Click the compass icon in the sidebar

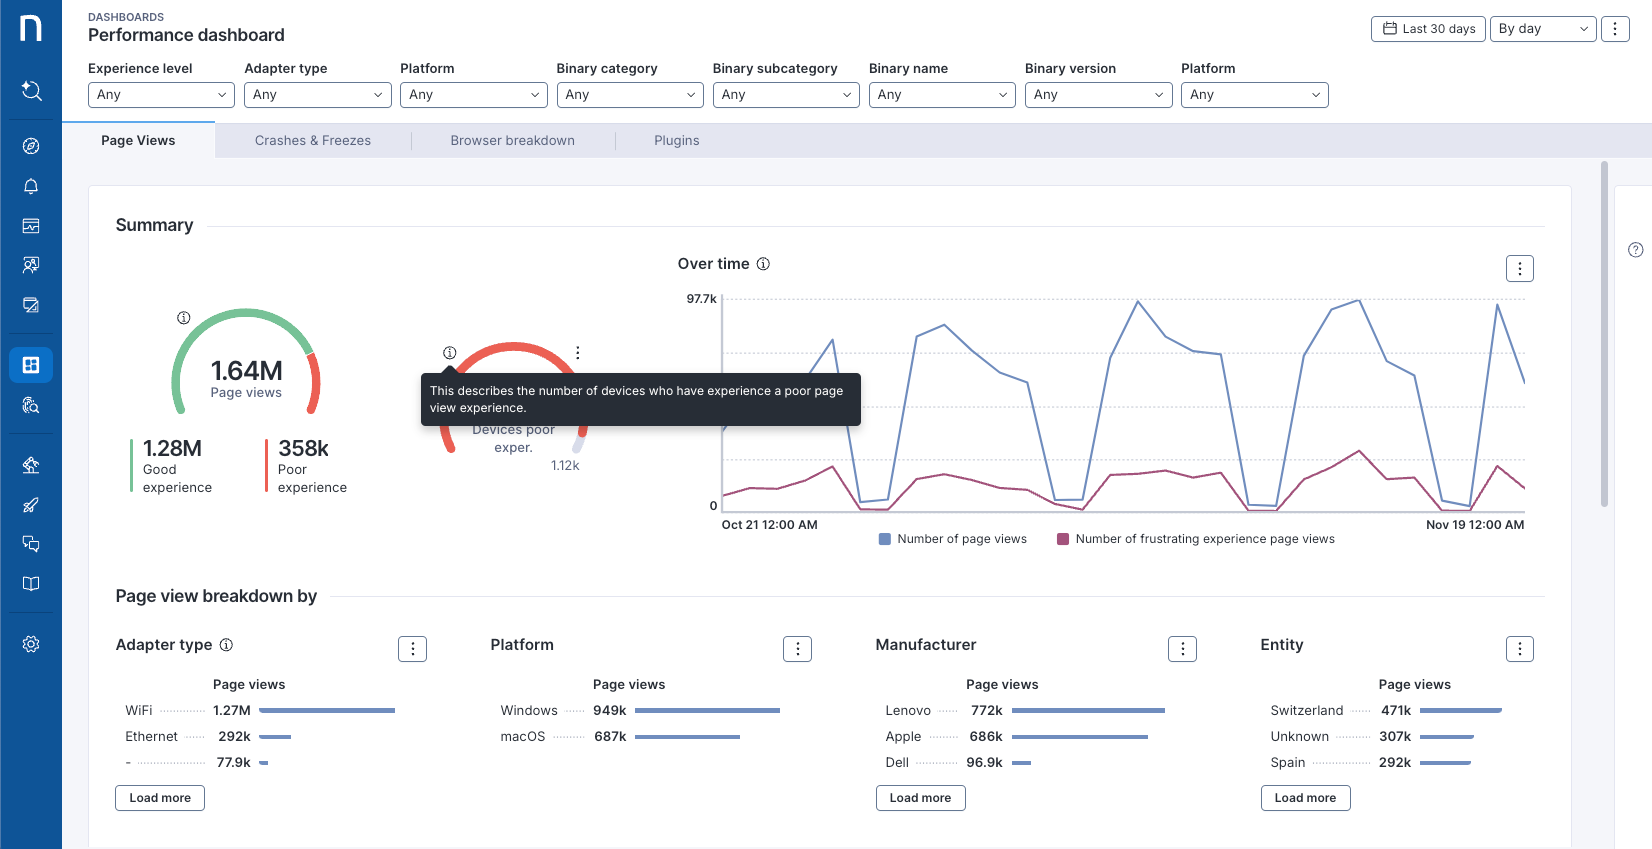tap(31, 146)
